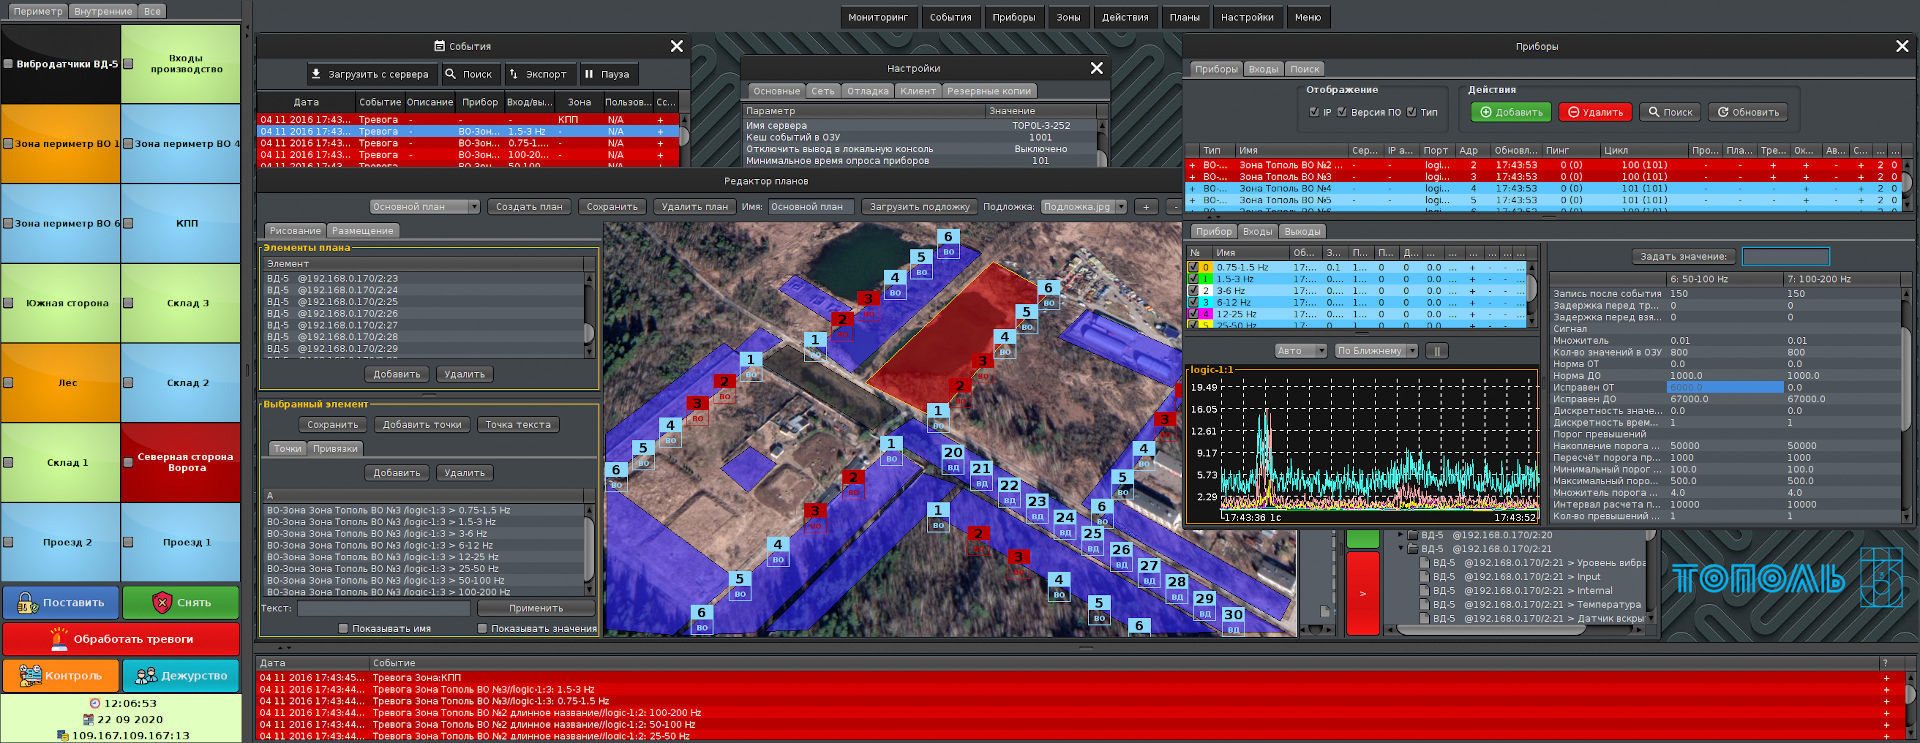Click the Контроль icon button
This screenshot has height=743, width=1920.
click(30, 675)
